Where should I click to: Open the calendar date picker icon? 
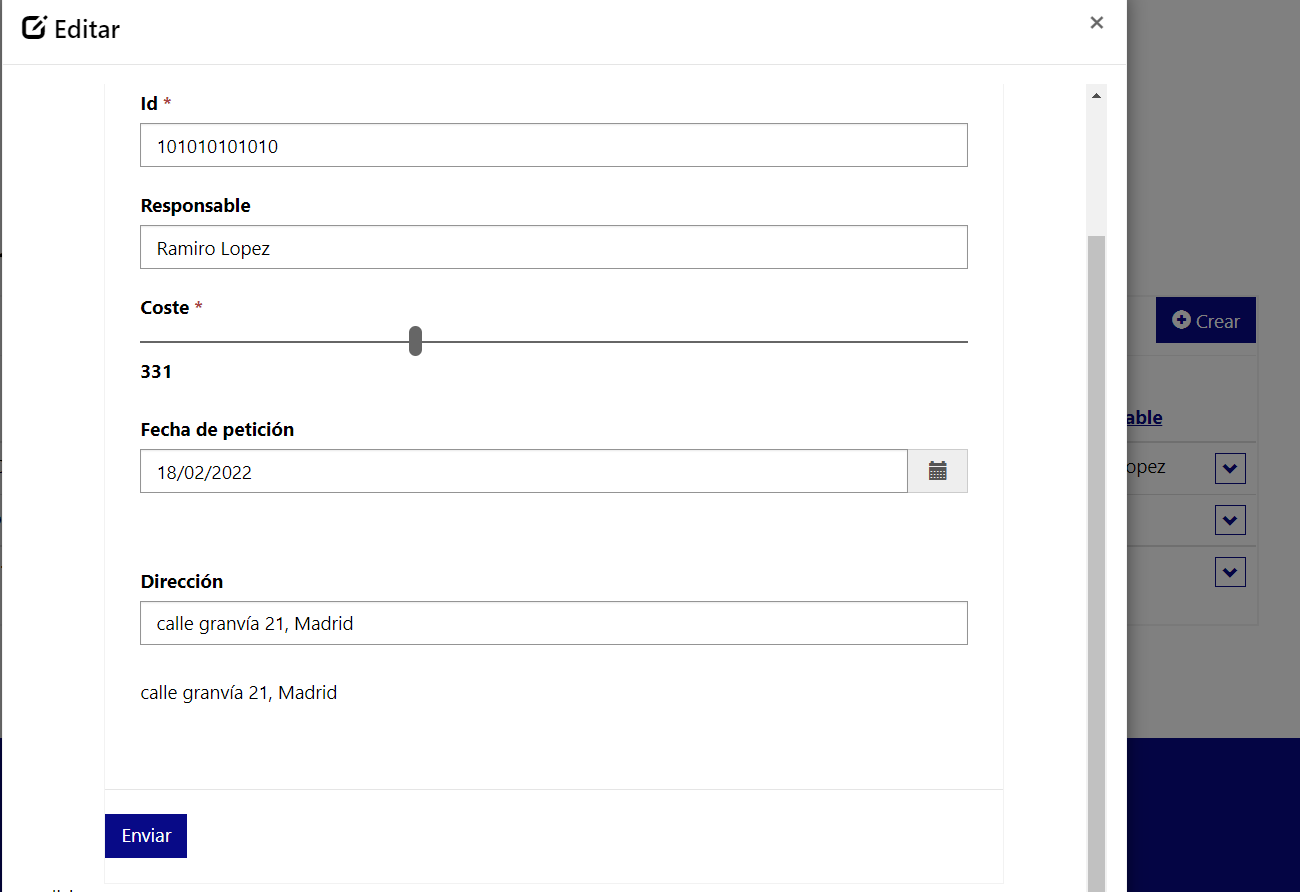937,471
